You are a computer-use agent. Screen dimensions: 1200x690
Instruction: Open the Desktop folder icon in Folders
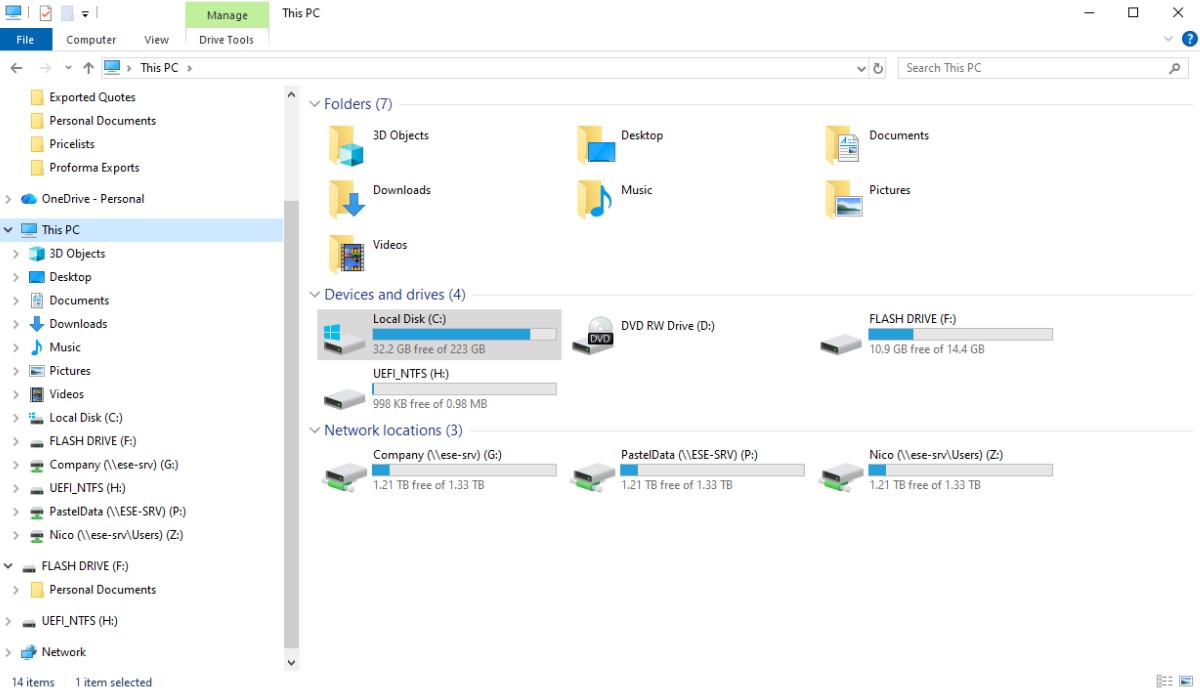pos(596,145)
